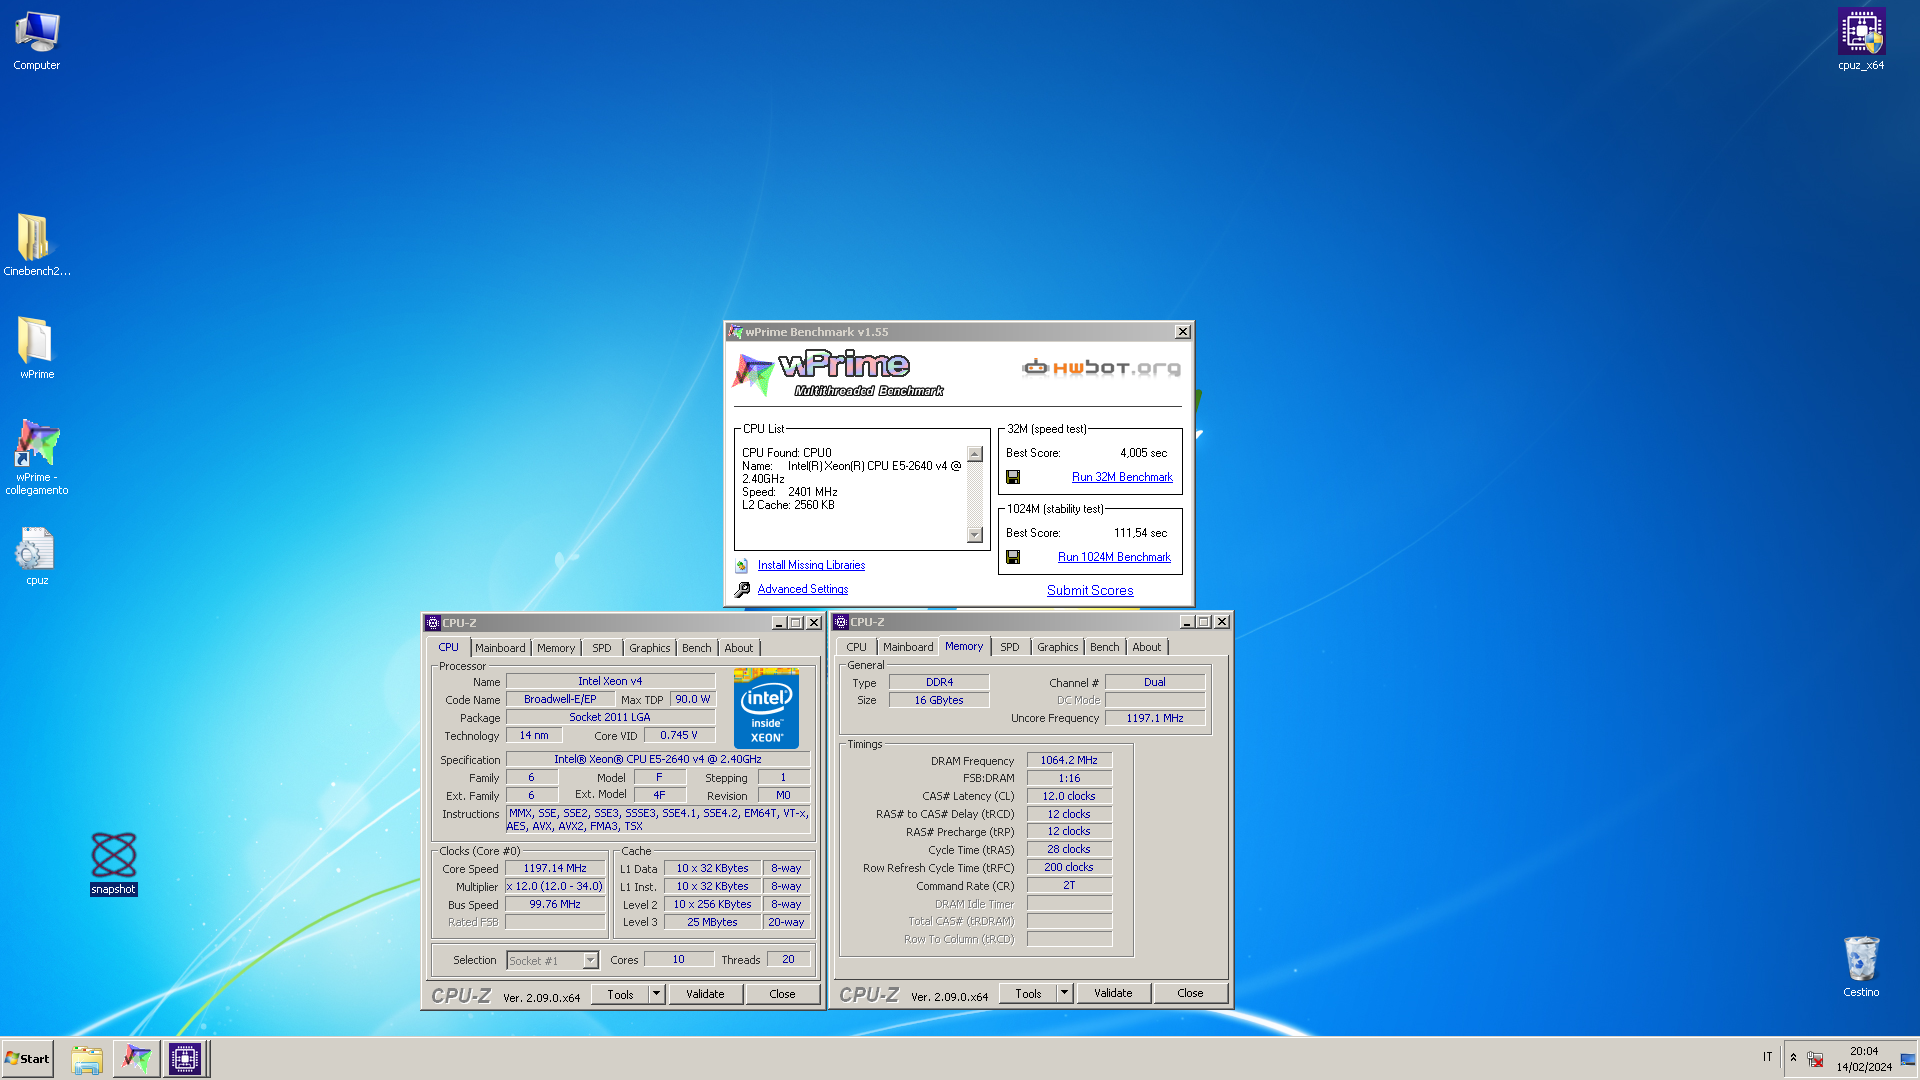Show hidden tray icons arrow
1920x1080 pixels.
(1793, 1058)
